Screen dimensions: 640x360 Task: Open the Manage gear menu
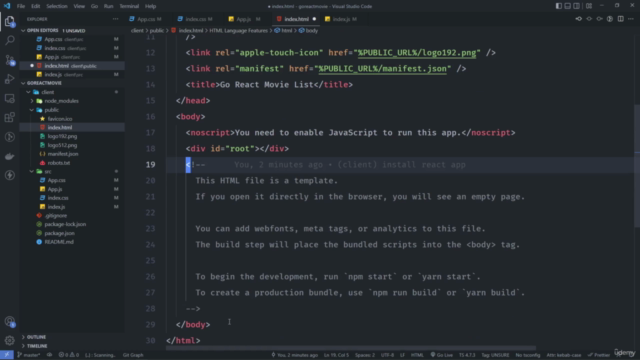tap(9, 340)
